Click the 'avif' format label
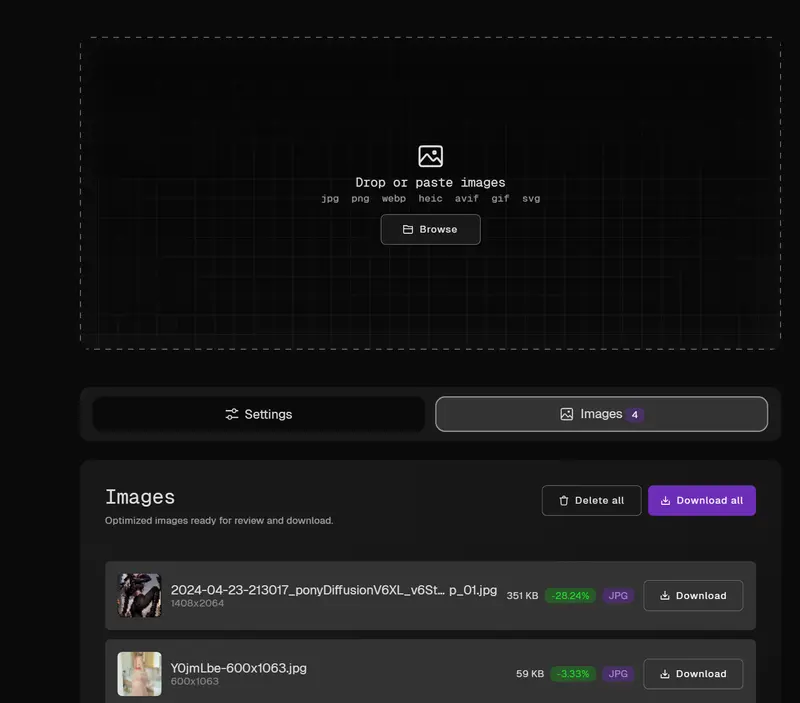The height and width of the screenshot is (703, 800). [466, 198]
